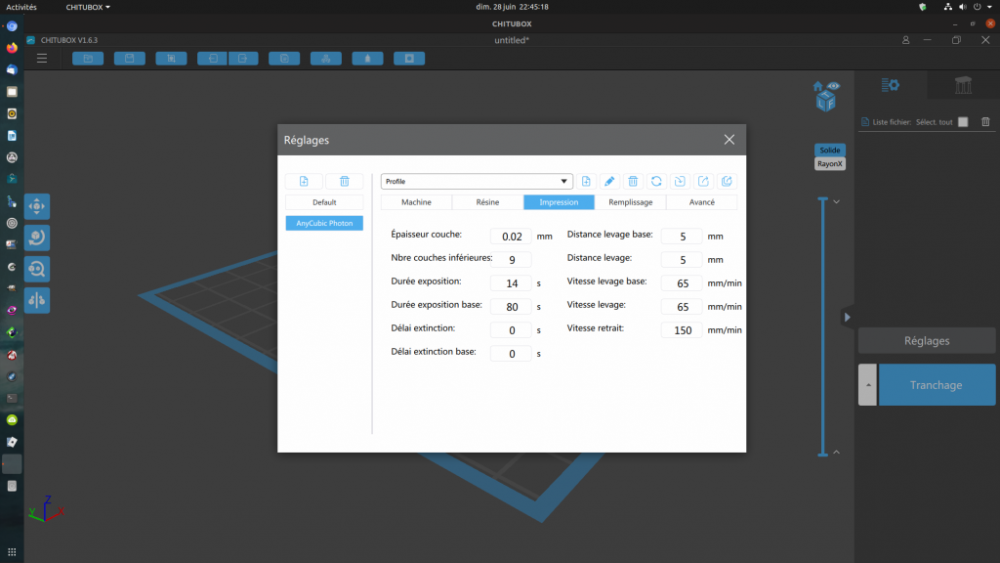1000x563 pixels.
Task: Open the hamburger menu in CHITUBOX toolbar
Action: click(42, 59)
